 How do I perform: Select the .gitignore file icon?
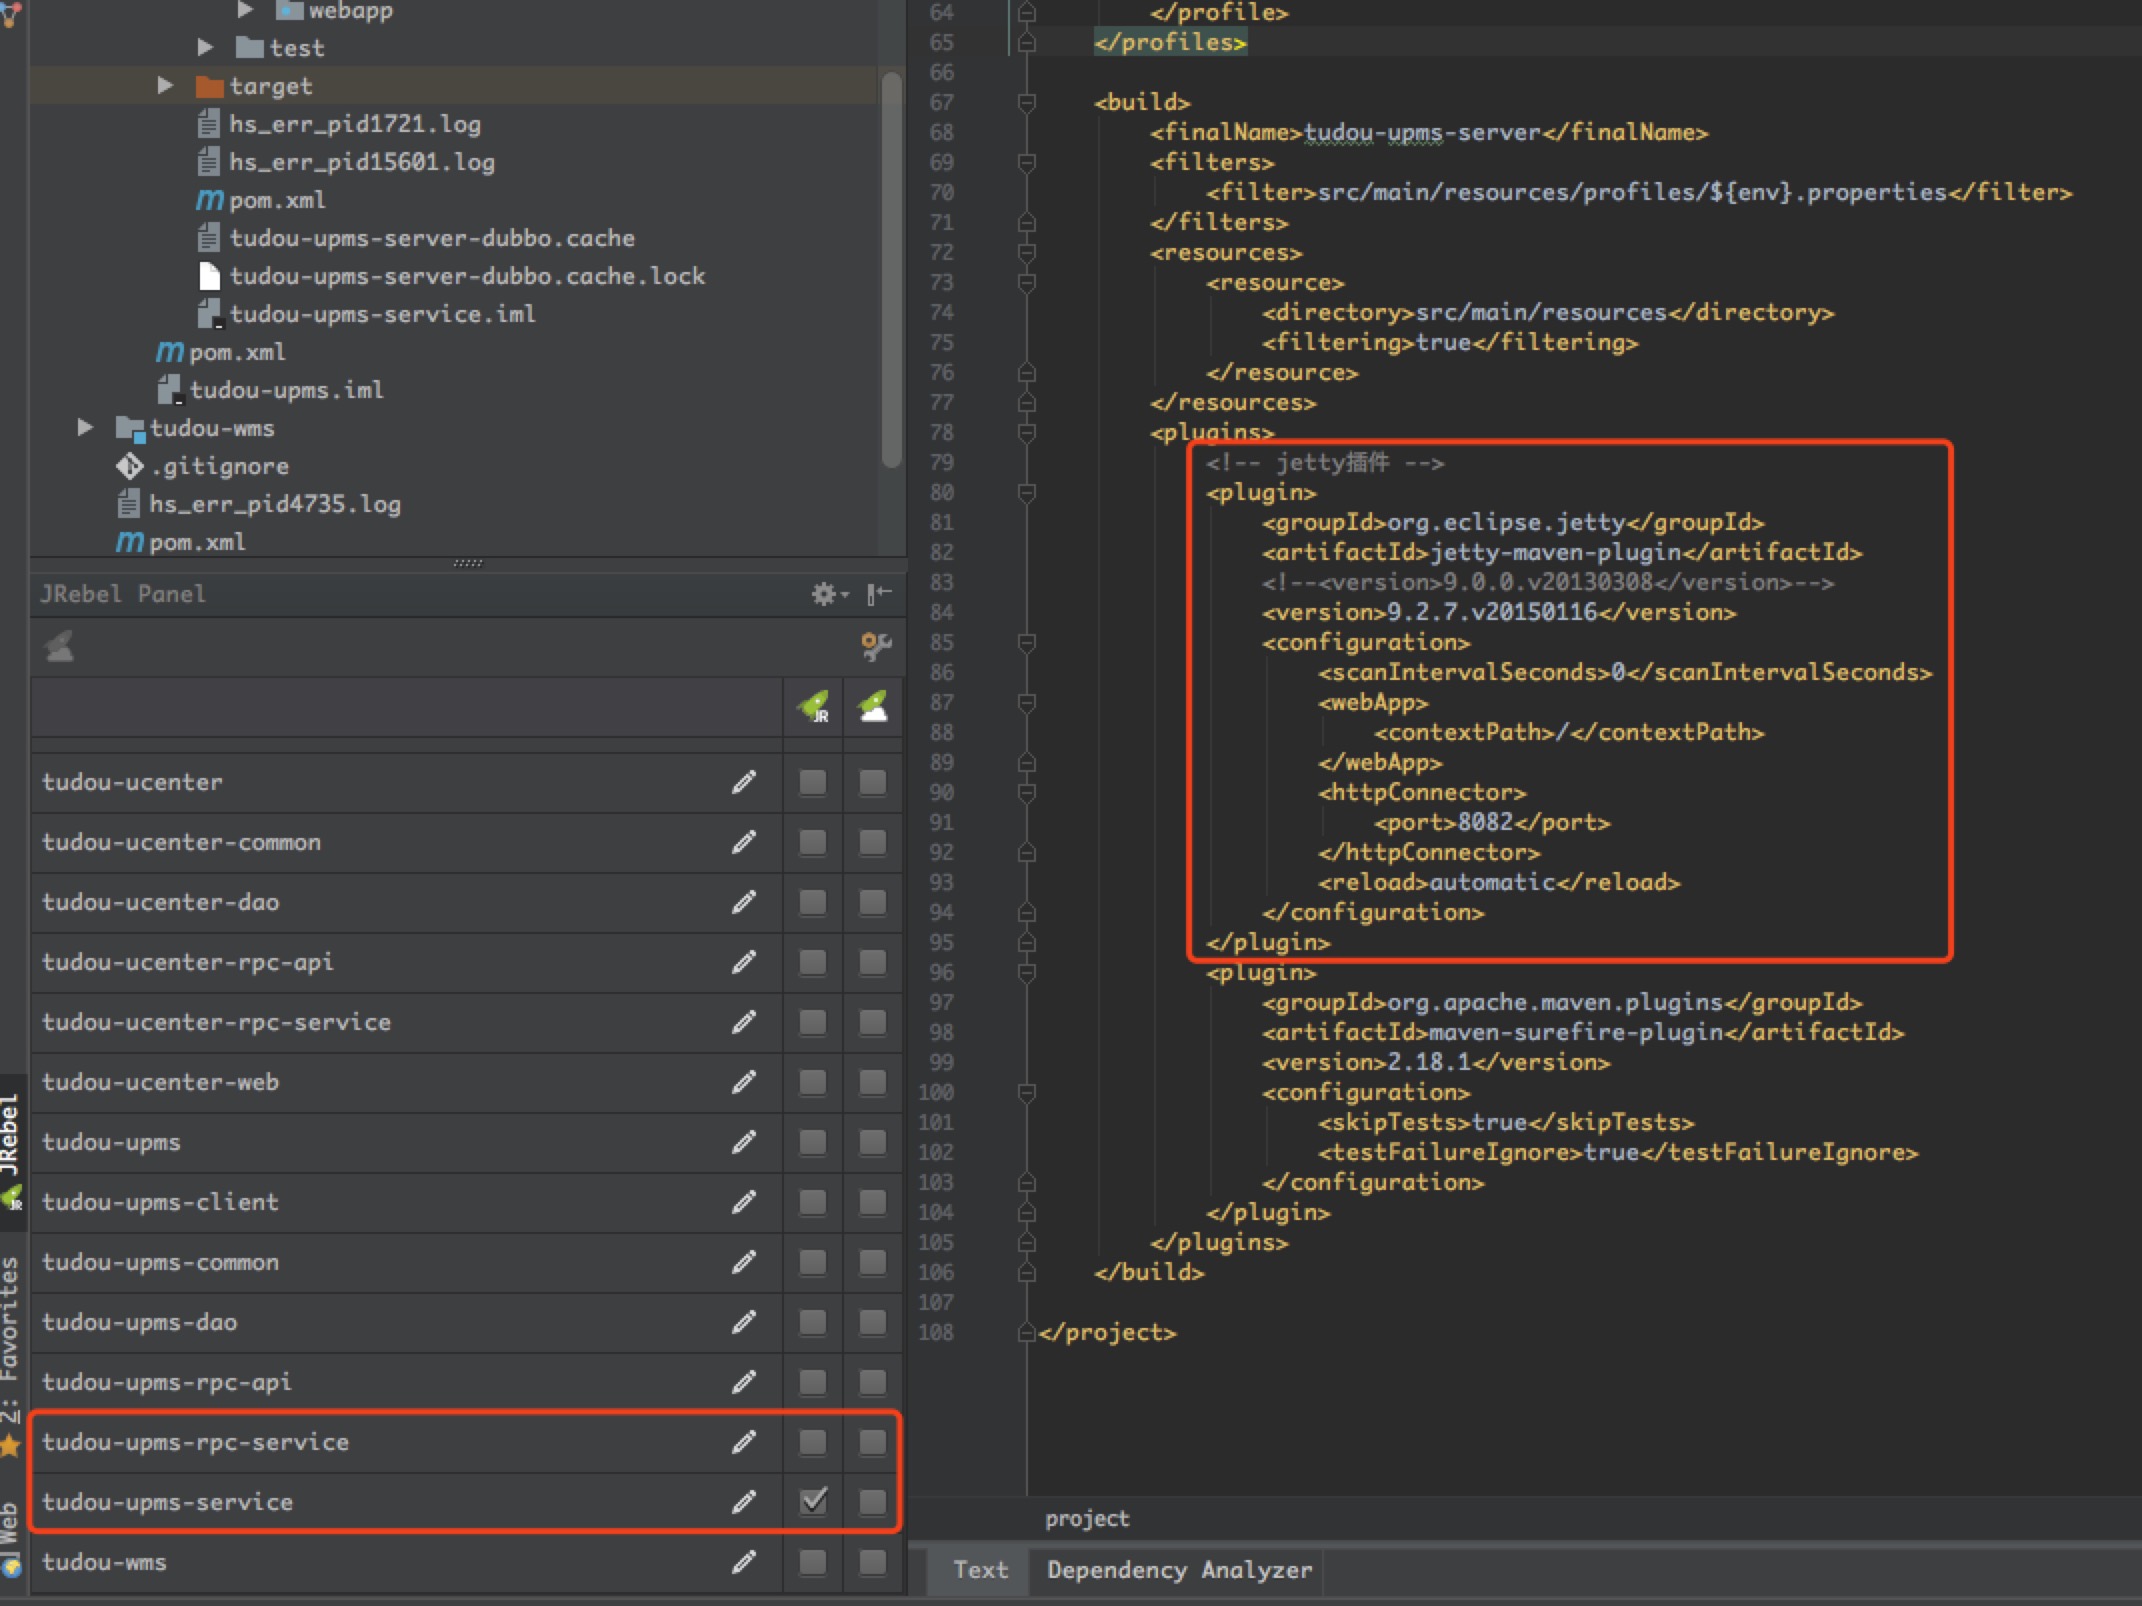(130, 466)
